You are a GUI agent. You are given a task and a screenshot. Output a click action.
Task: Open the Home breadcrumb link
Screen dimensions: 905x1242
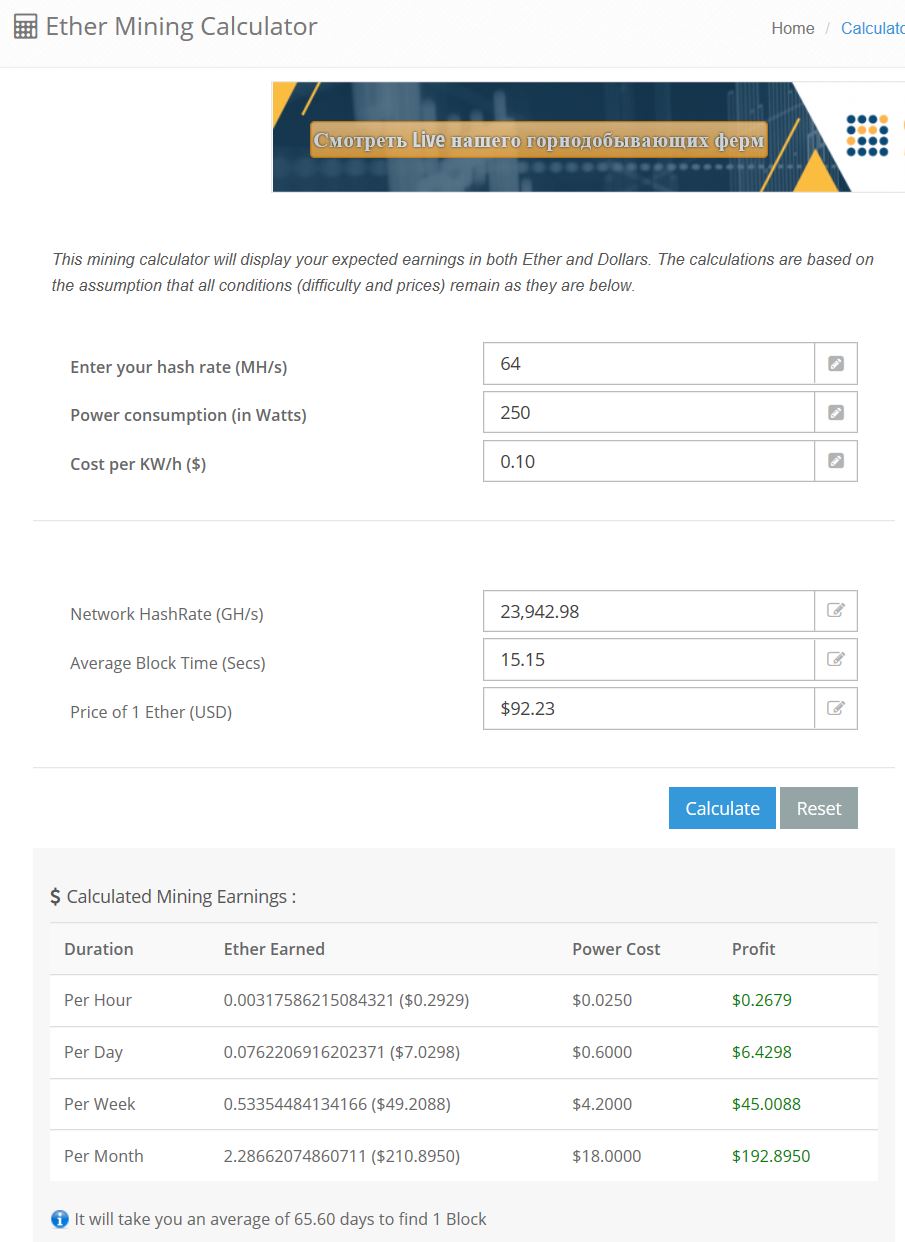coord(792,28)
